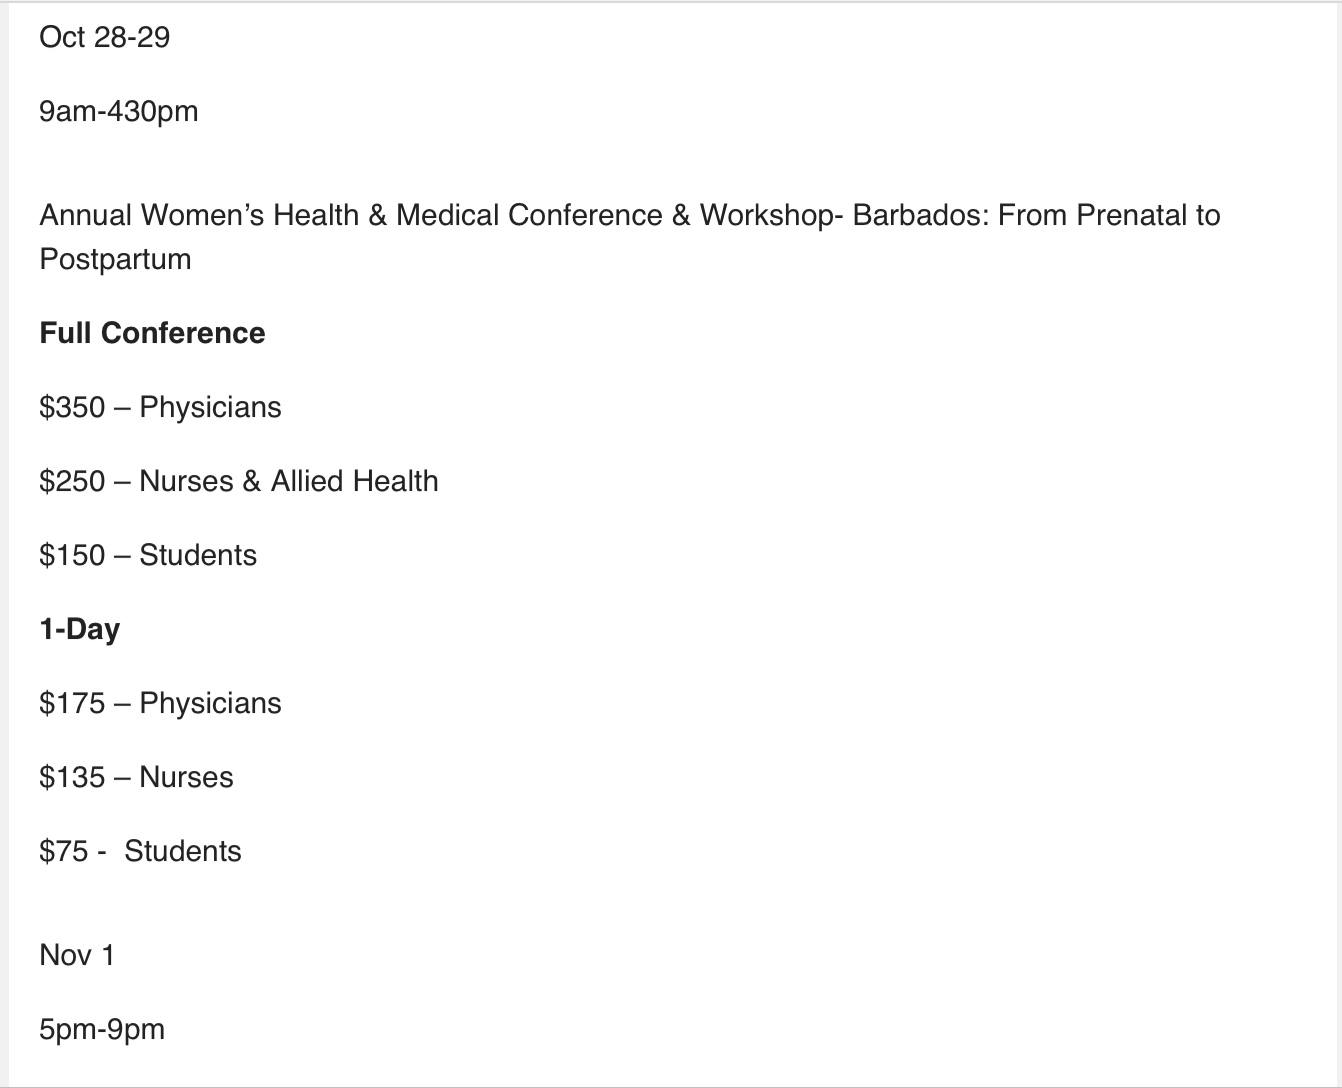The width and height of the screenshot is (1342, 1088).
Task: Click the "9am-430pm" time text
Action: [x=118, y=112]
